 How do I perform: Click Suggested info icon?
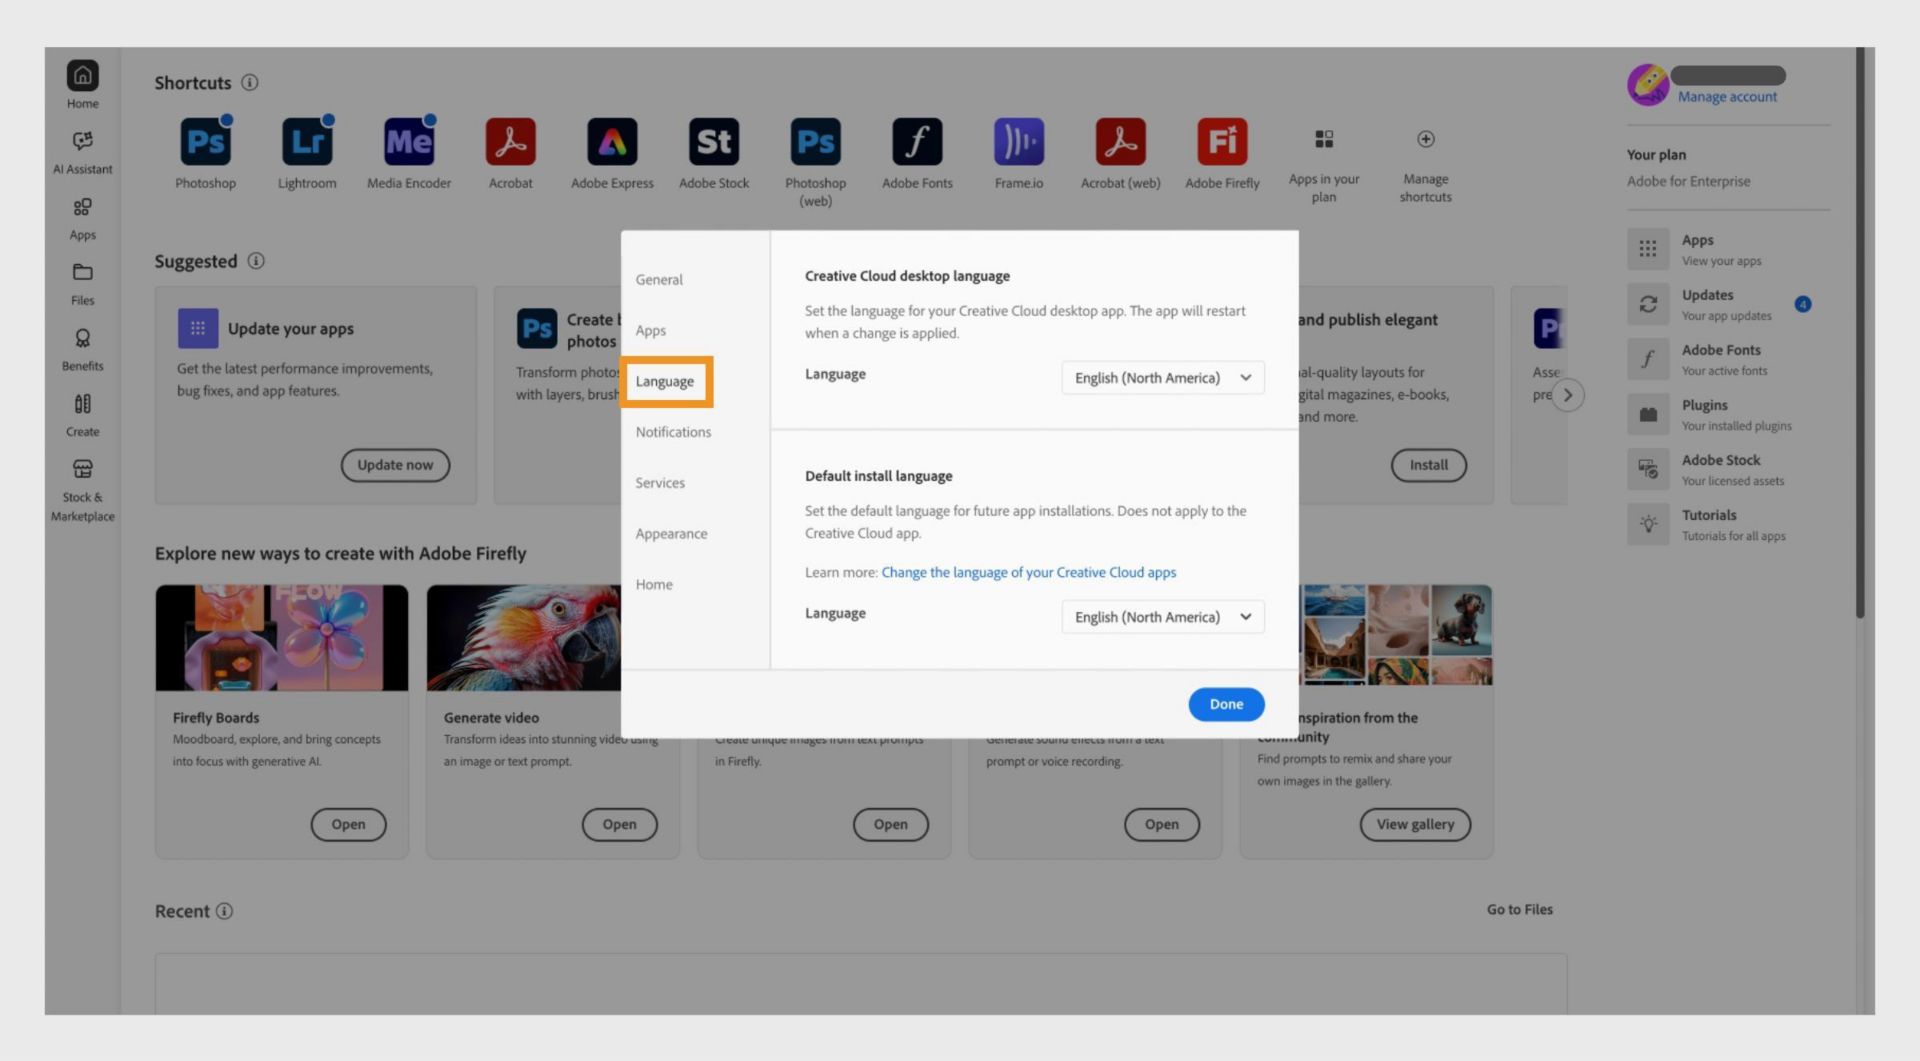coord(256,261)
